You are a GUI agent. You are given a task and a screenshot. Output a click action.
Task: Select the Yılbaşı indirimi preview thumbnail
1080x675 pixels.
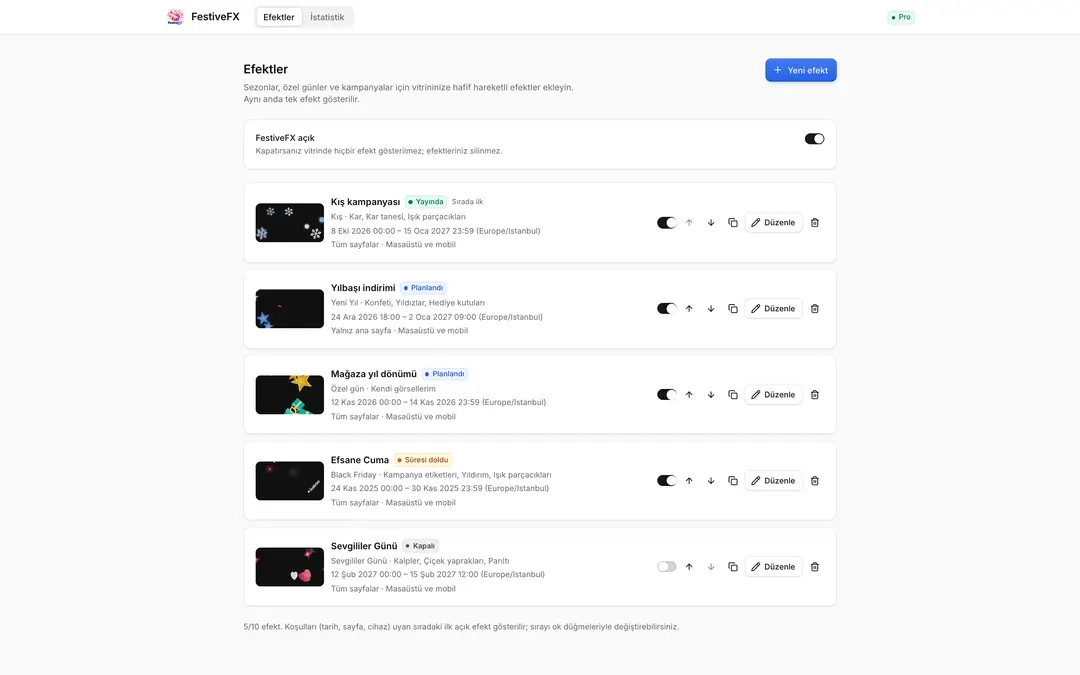pyautogui.click(x=289, y=309)
